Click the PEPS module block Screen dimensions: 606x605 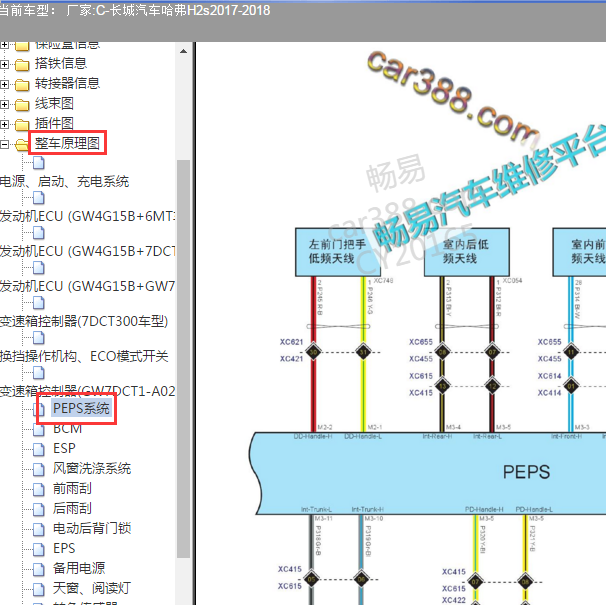(427, 474)
